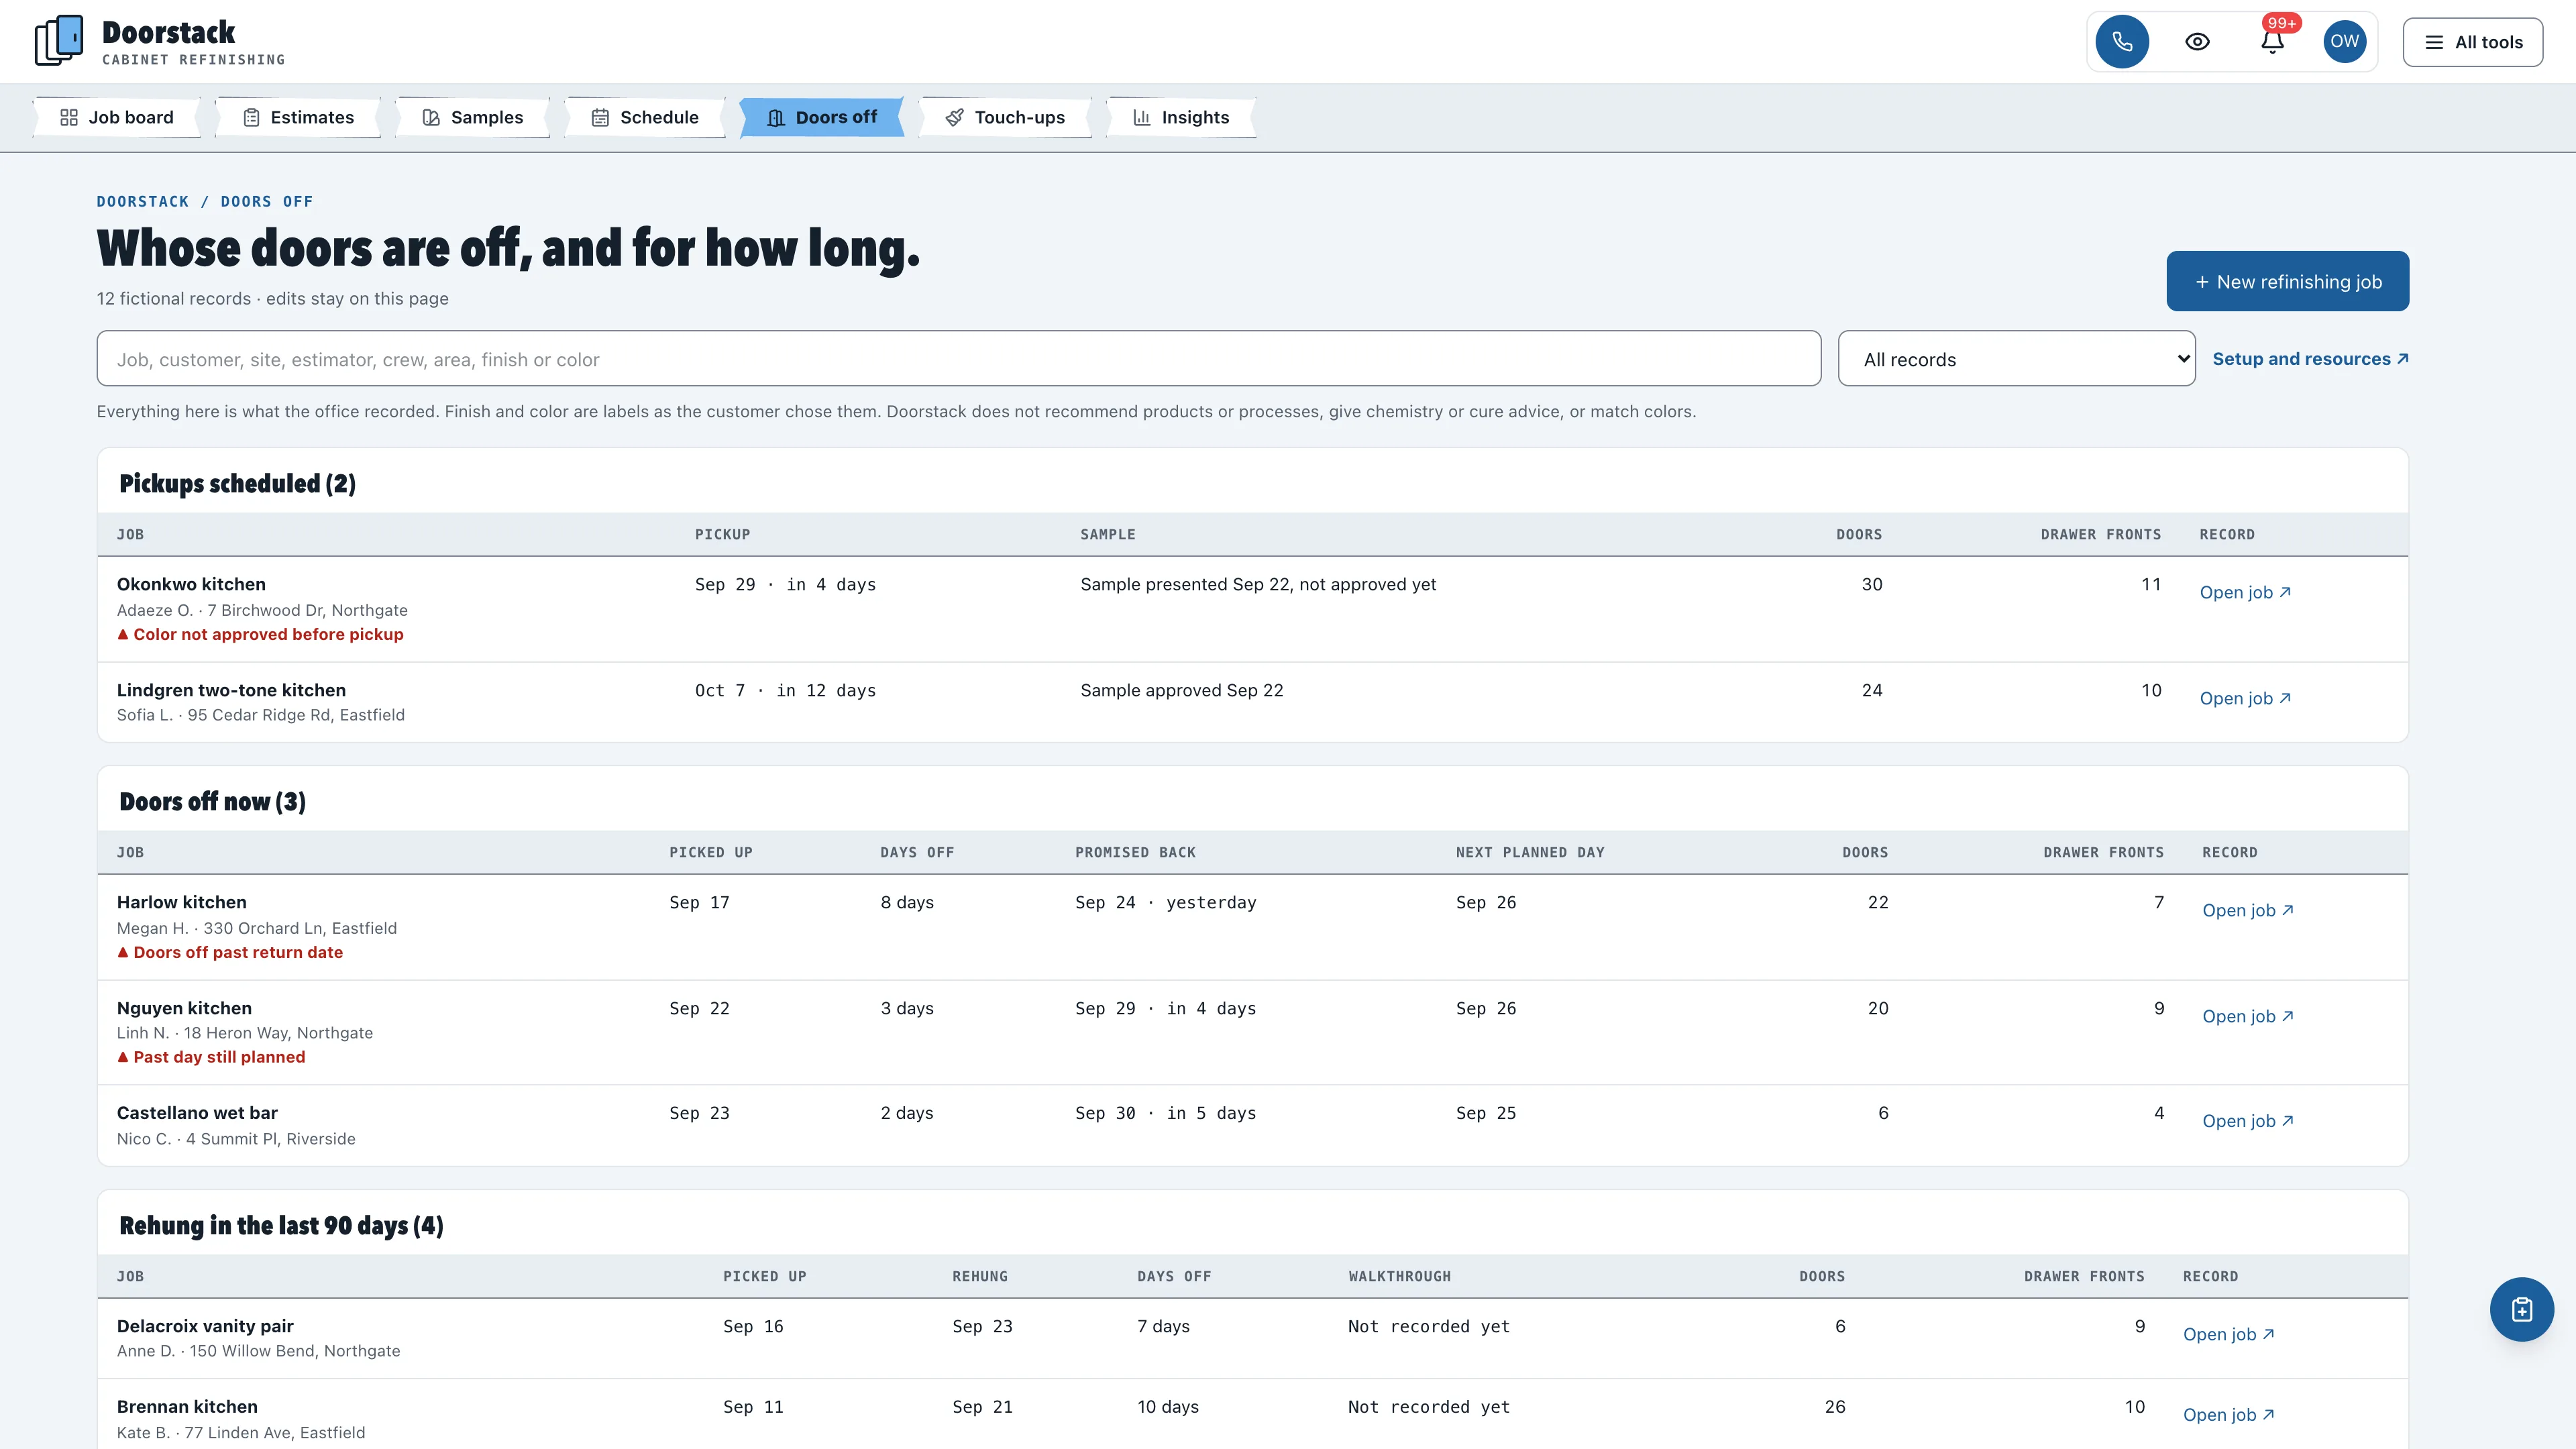Screen dimensions: 2576x1449
Task: Click 'Past day still planned' warning
Action: pyautogui.click(x=211, y=1057)
